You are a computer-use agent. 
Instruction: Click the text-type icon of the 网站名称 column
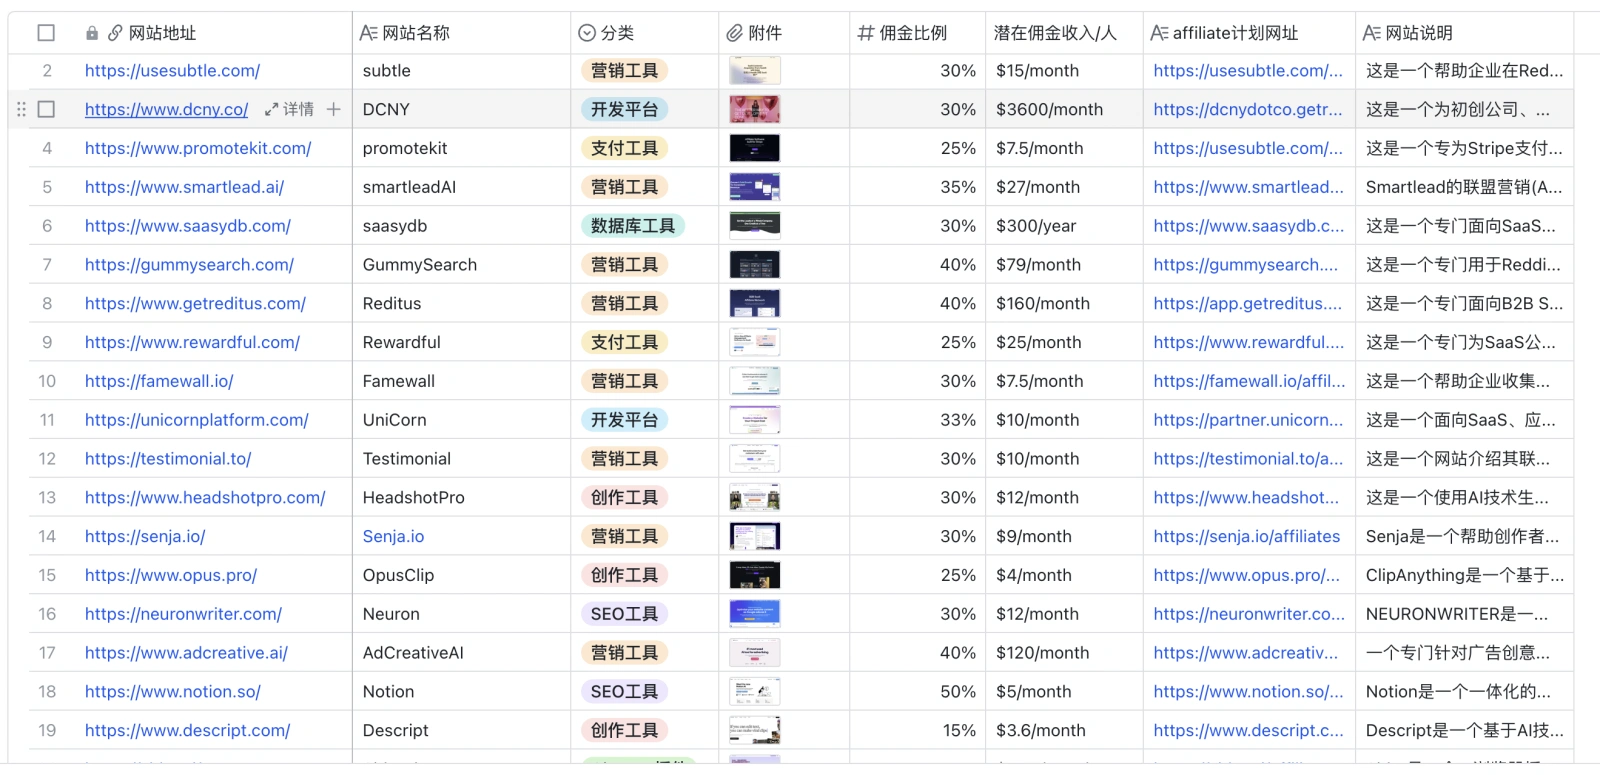(368, 33)
